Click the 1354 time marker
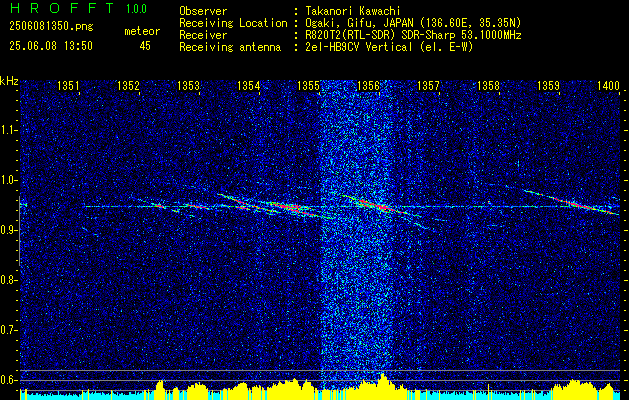The width and height of the screenshot is (629, 400). (248, 85)
